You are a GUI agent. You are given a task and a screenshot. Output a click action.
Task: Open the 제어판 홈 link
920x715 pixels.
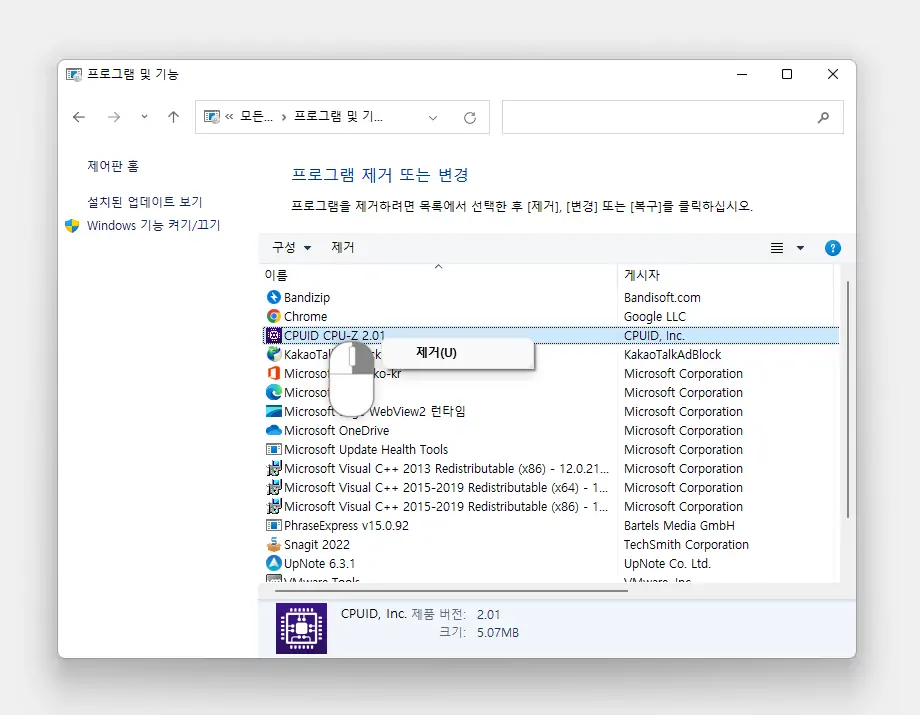point(113,166)
